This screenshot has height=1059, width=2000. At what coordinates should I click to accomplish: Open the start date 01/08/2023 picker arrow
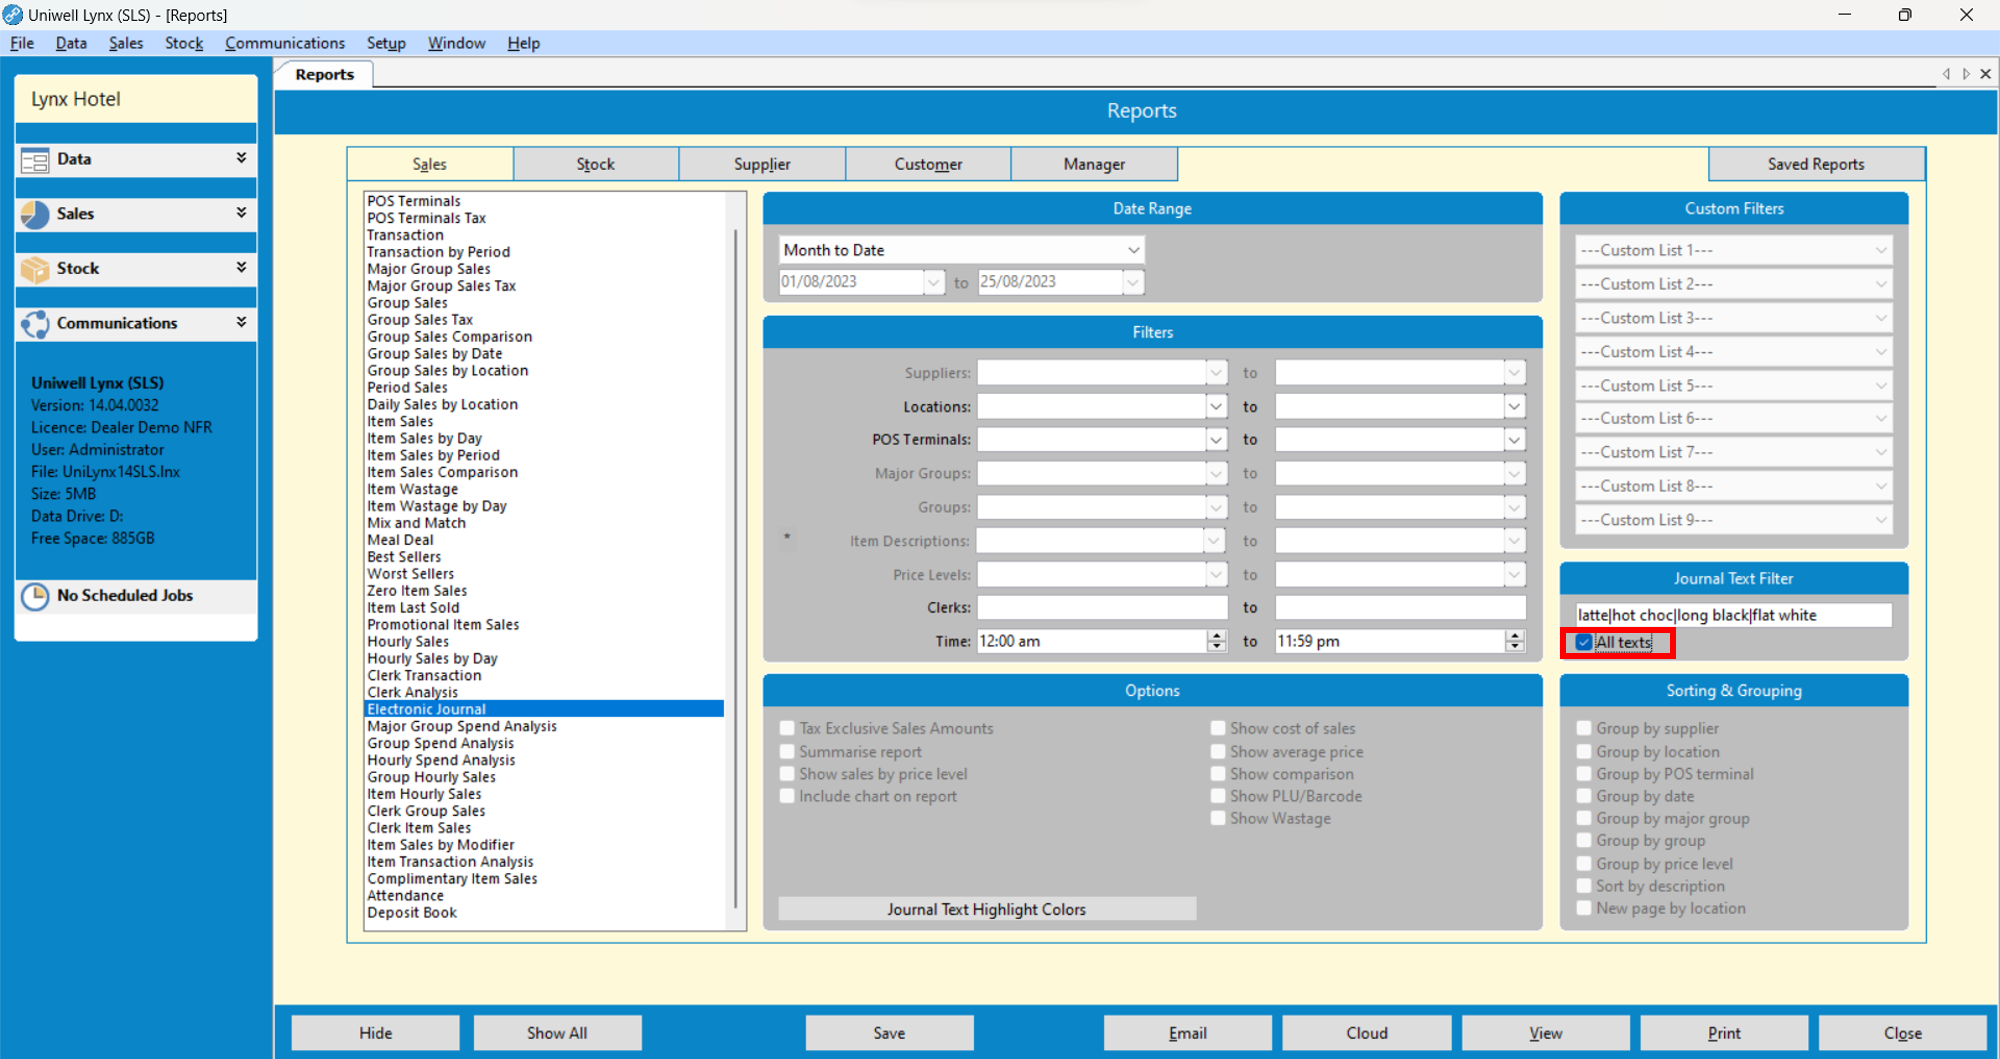pos(933,282)
